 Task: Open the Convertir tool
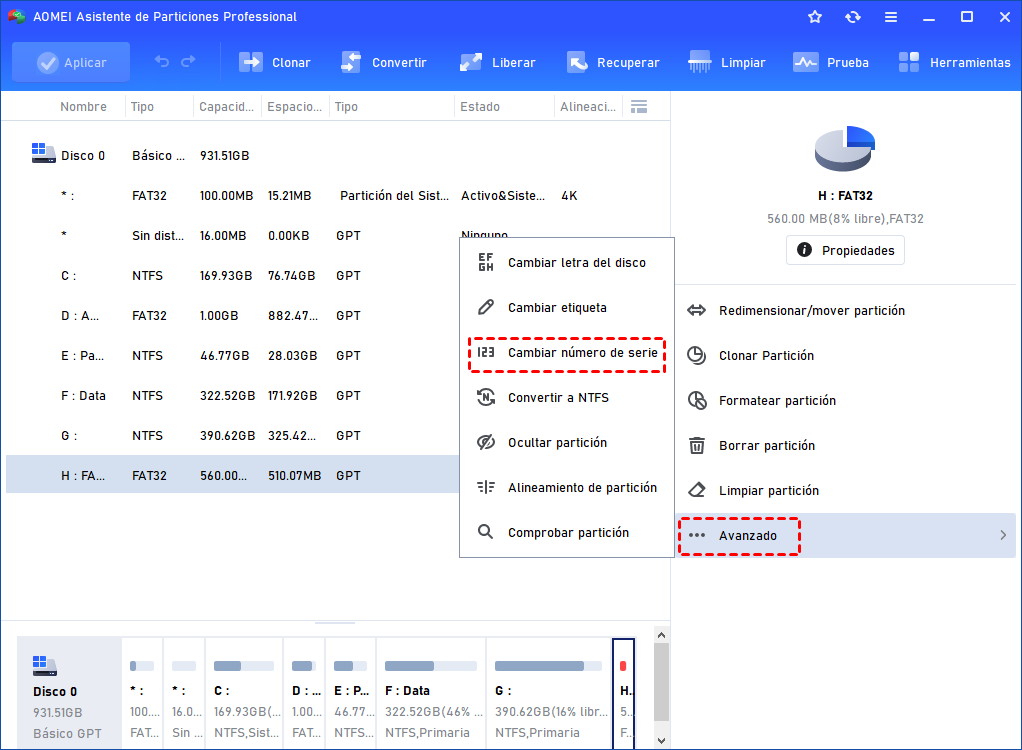coord(383,63)
